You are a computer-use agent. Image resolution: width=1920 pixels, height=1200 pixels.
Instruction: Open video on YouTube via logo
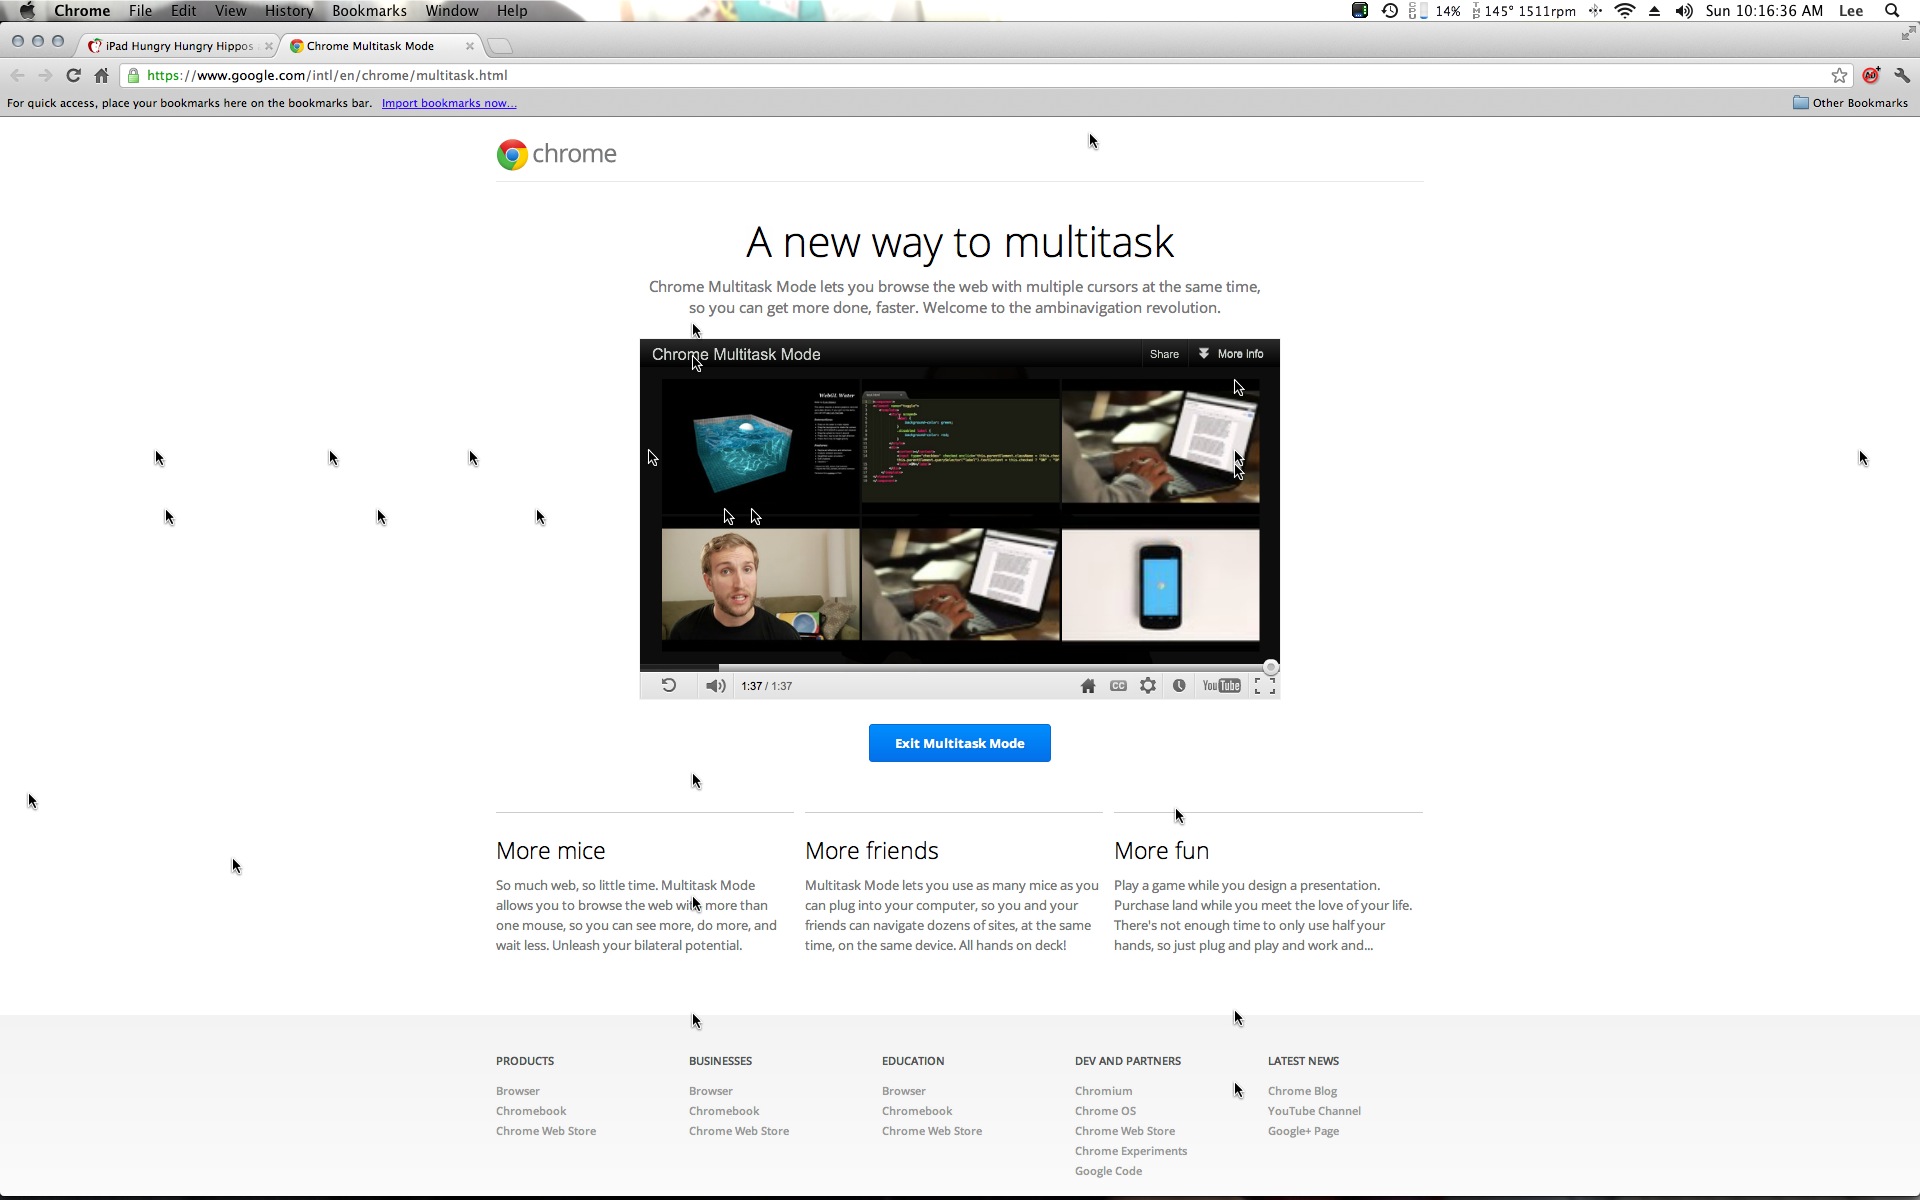click(1221, 686)
